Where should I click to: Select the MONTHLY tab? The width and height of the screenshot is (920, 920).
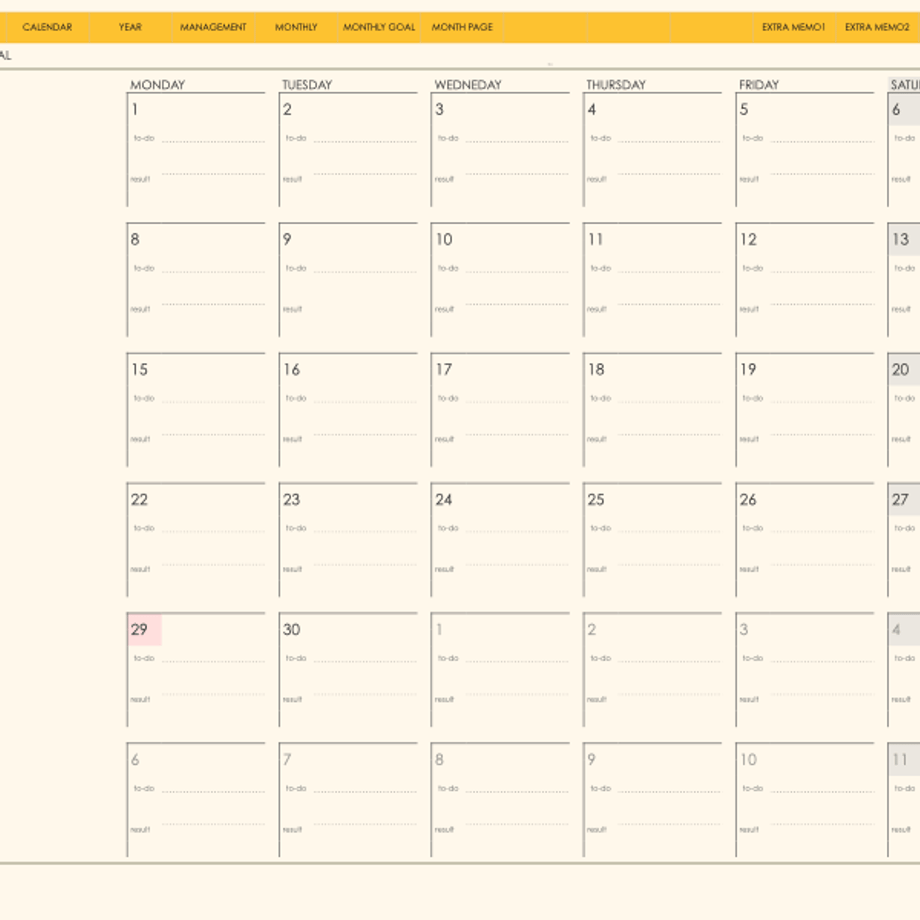[x=296, y=27]
